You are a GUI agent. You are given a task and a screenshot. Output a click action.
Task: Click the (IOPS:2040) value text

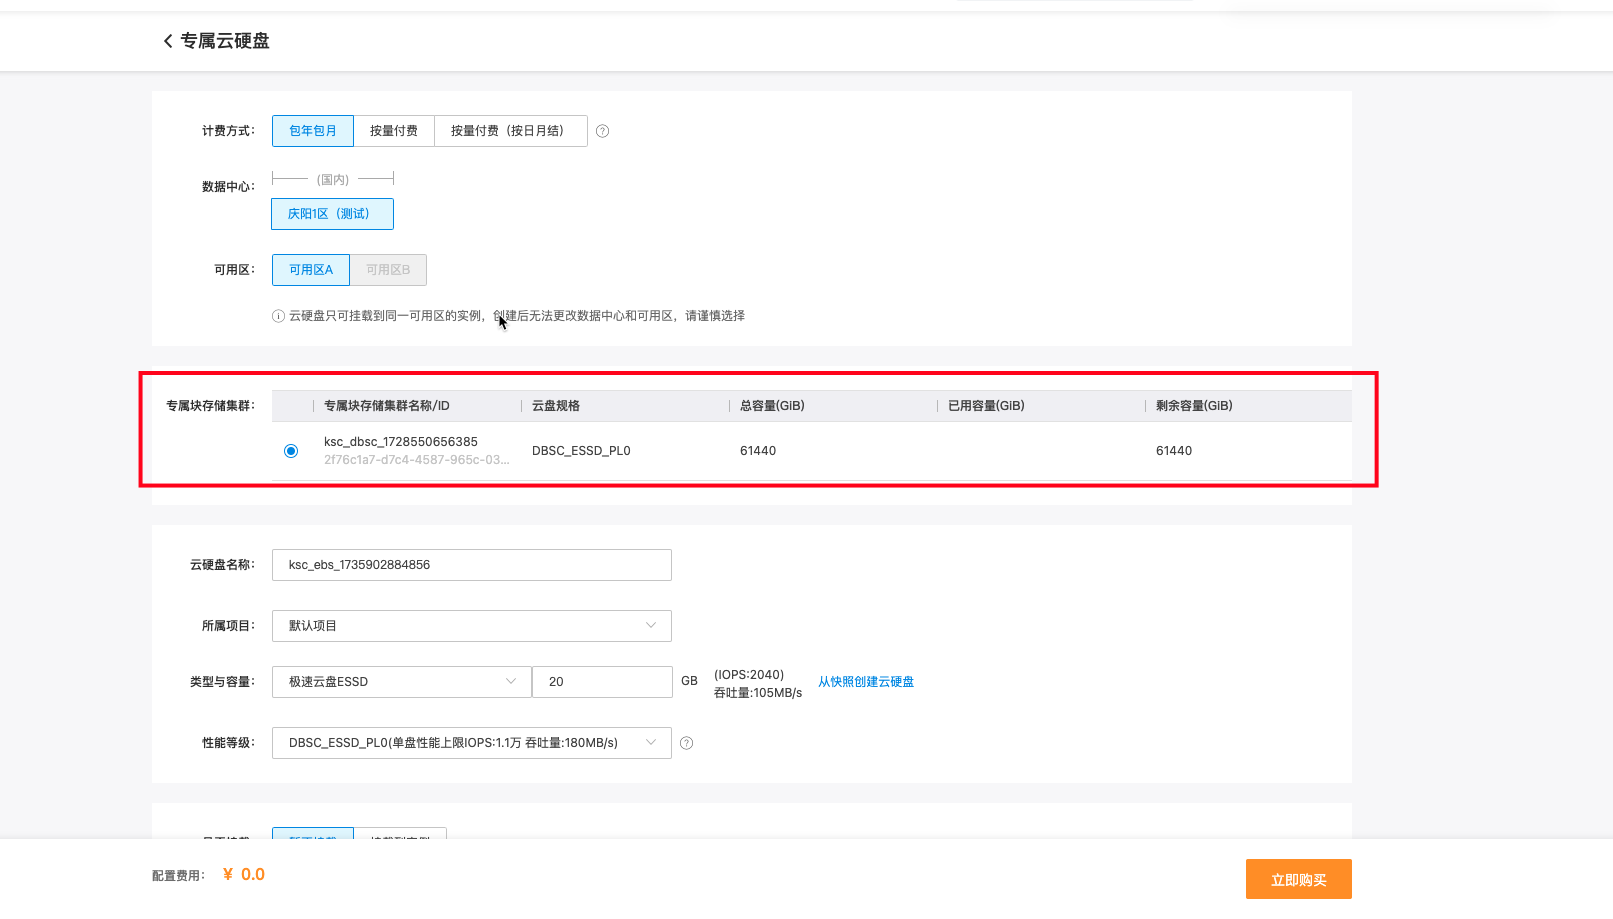point(749,675)
